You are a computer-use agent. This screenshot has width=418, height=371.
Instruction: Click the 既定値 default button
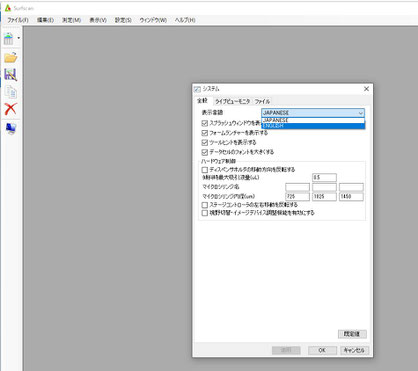click(352, 334)
